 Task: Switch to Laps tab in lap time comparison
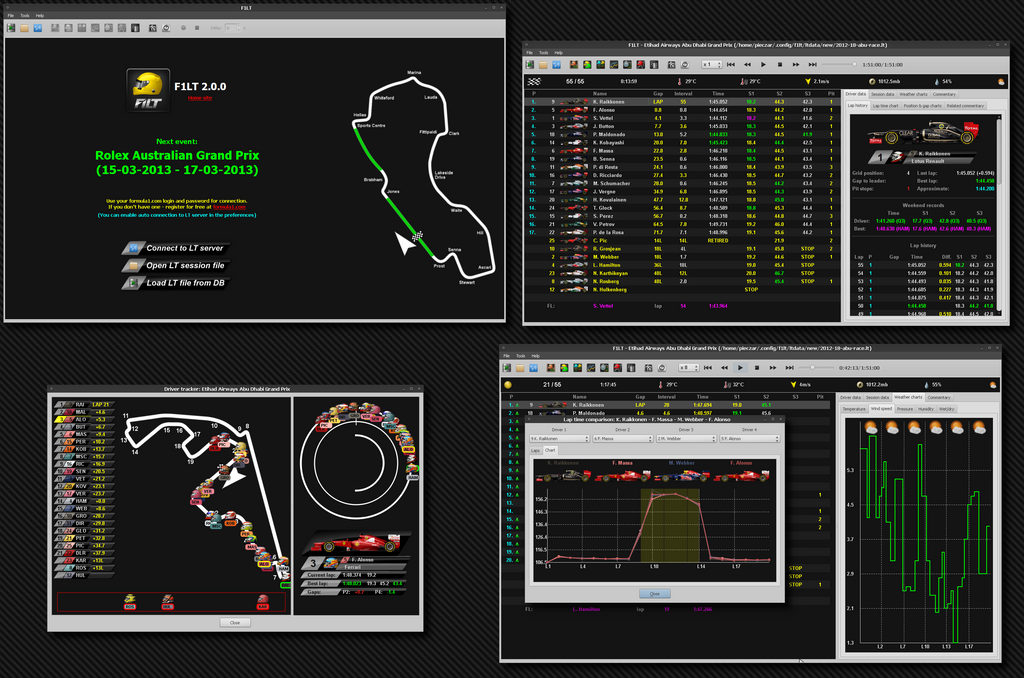[536, 450]
